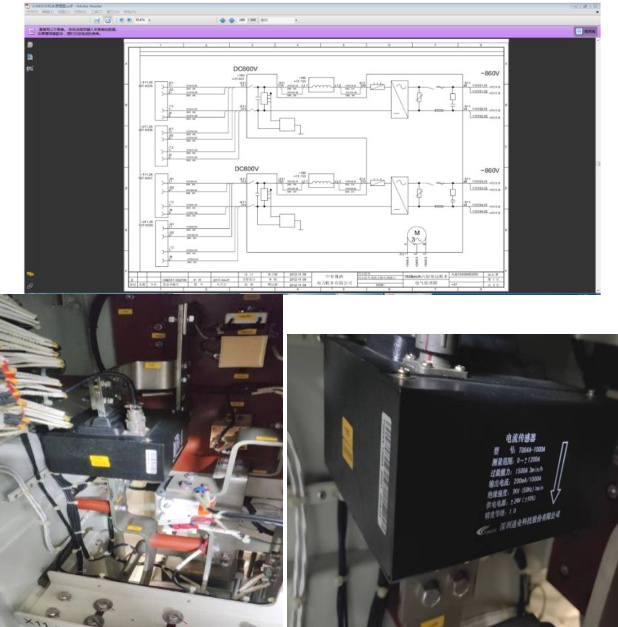Viewport: 618px width, 627px height.
Task: Click the zoom in toolbar button
Action: coord(129,19)
